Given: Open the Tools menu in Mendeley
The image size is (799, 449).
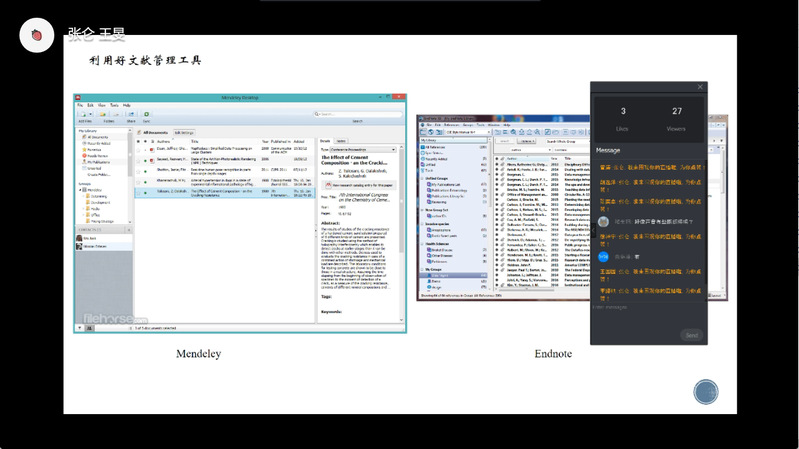Looking at the screenshot, I should tap(113, 105).
